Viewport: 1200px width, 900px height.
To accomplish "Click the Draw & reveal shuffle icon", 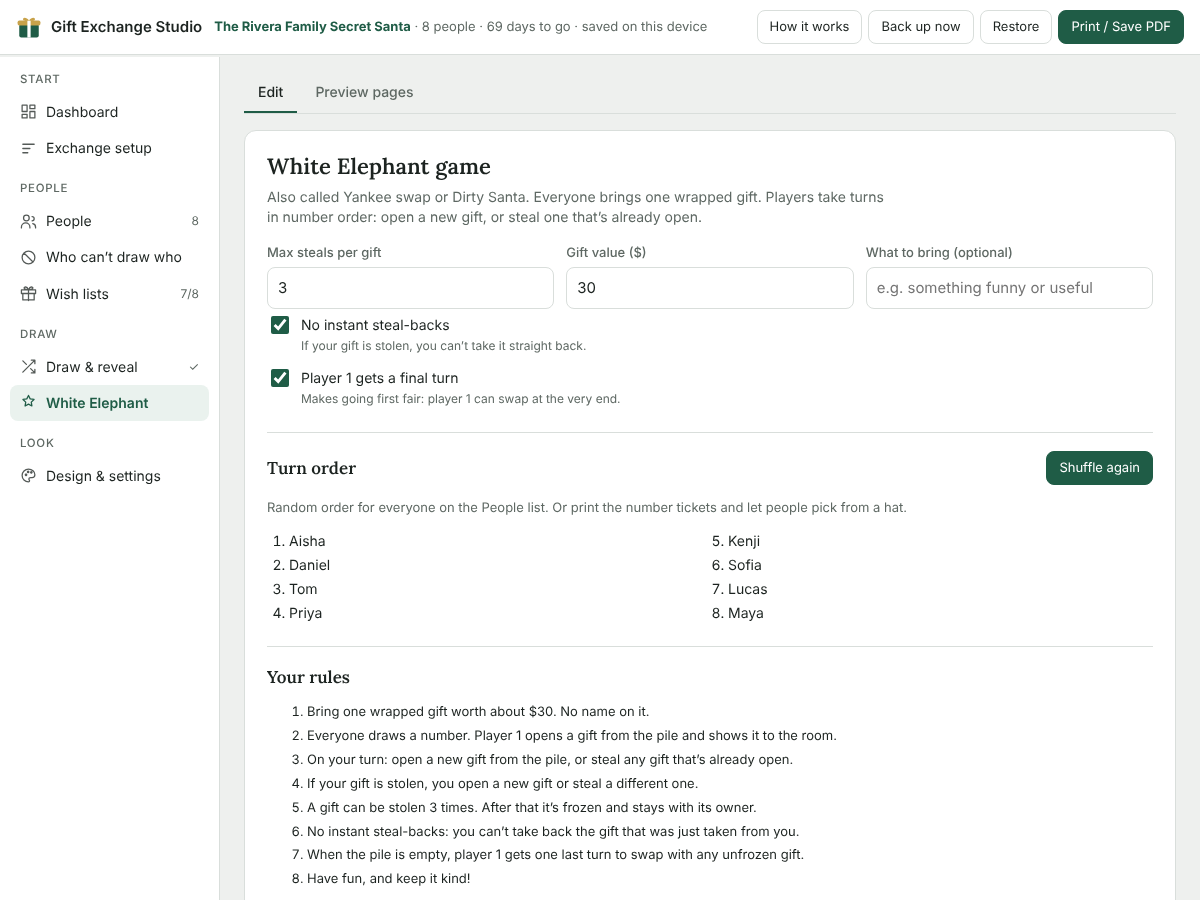I will tap(28, 367).
